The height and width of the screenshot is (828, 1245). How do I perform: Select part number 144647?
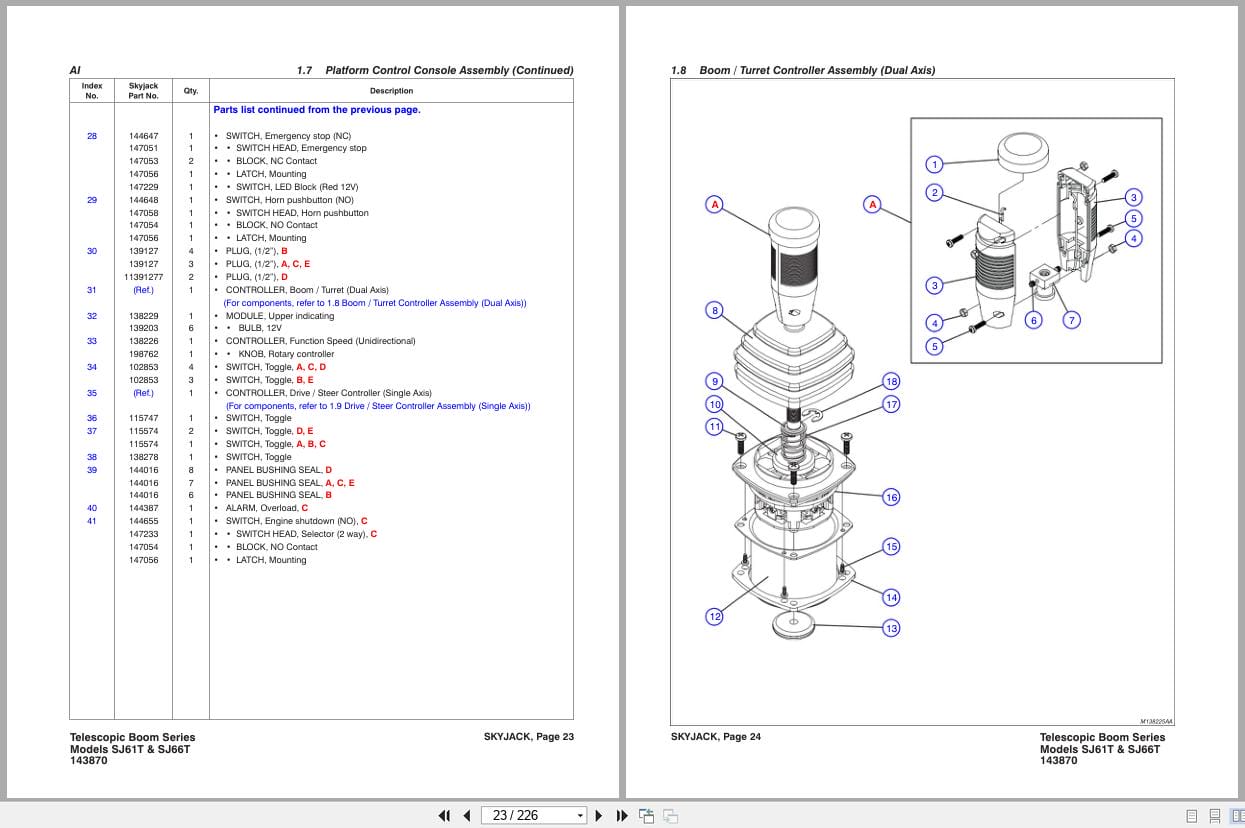click(x=143, y=136)
